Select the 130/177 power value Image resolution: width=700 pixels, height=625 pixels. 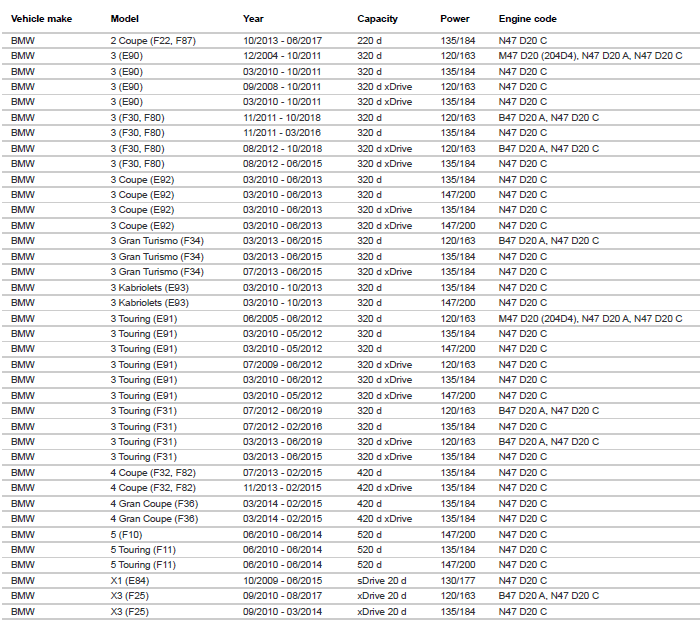pos(457,581)
